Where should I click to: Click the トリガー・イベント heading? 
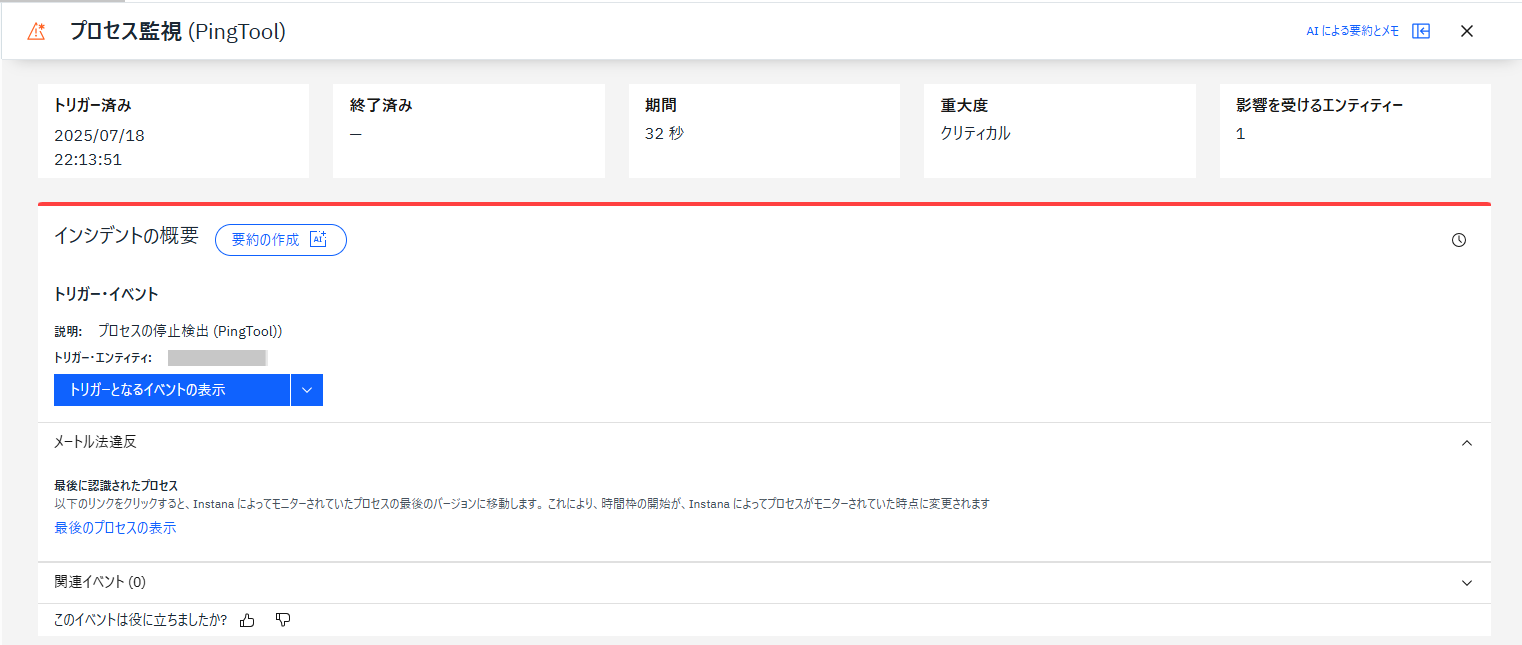tap(106, 294)
